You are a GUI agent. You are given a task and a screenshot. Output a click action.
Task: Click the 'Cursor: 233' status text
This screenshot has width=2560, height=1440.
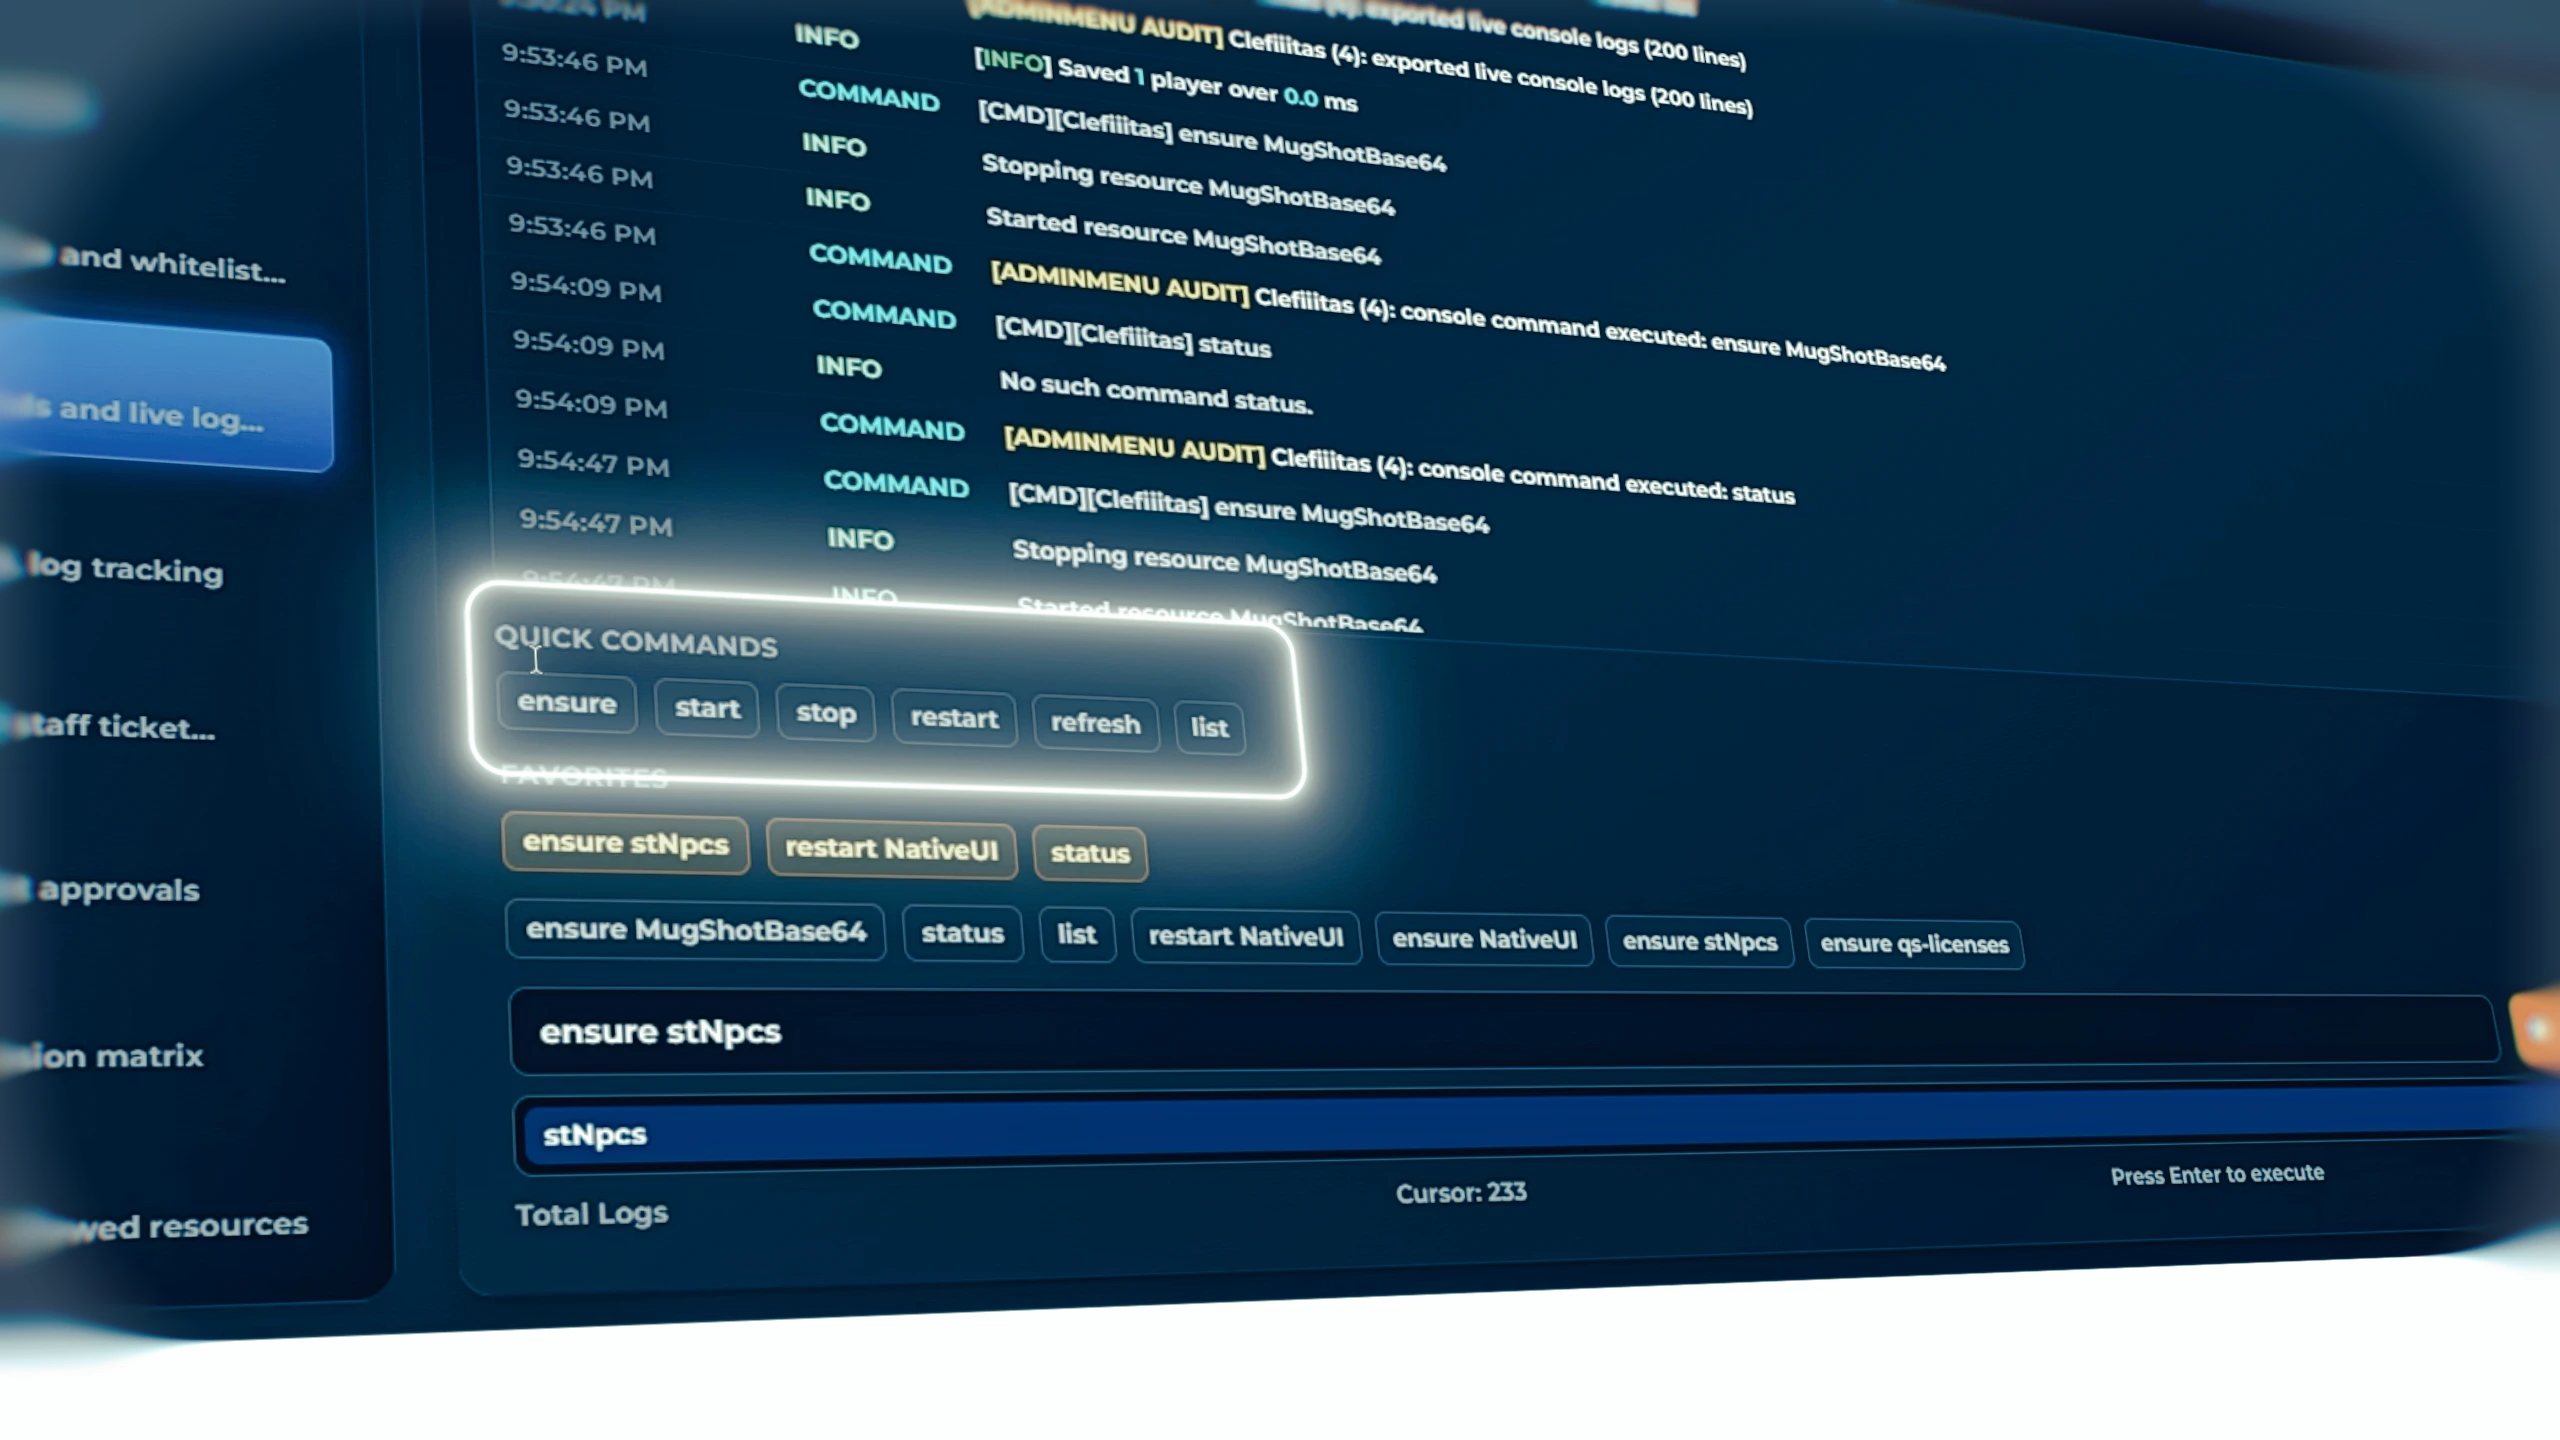coord(1461,1192)
